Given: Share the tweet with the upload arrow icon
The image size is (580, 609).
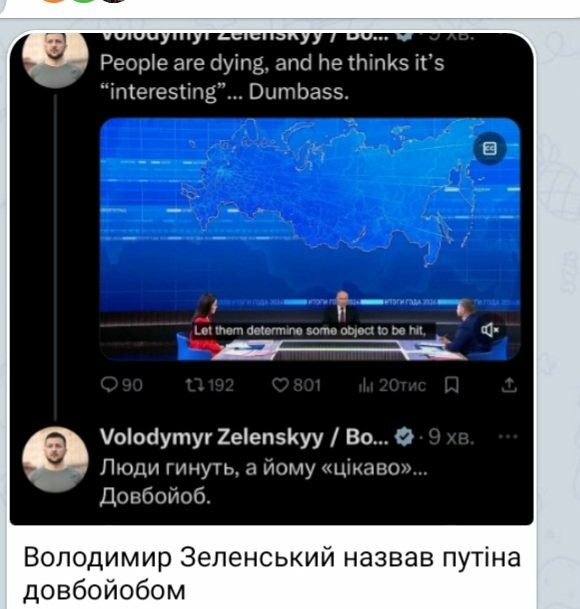Looking at the screenshot, I should 509,385.
